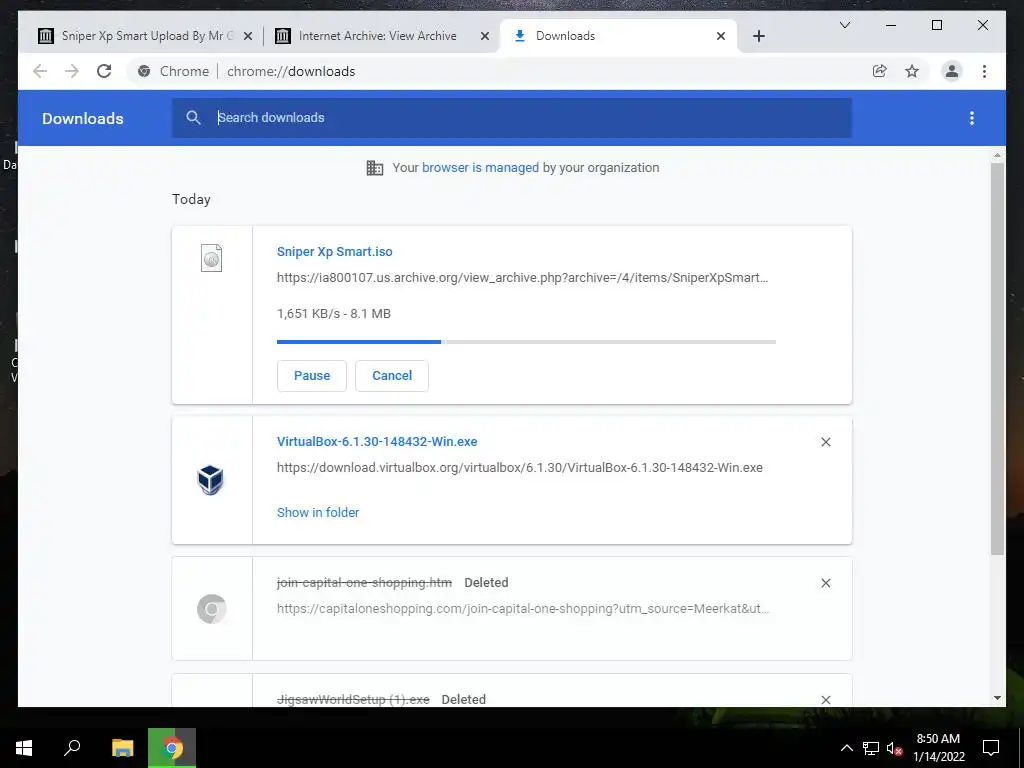Click the ia800107.us.archive.org source URL

522,278
